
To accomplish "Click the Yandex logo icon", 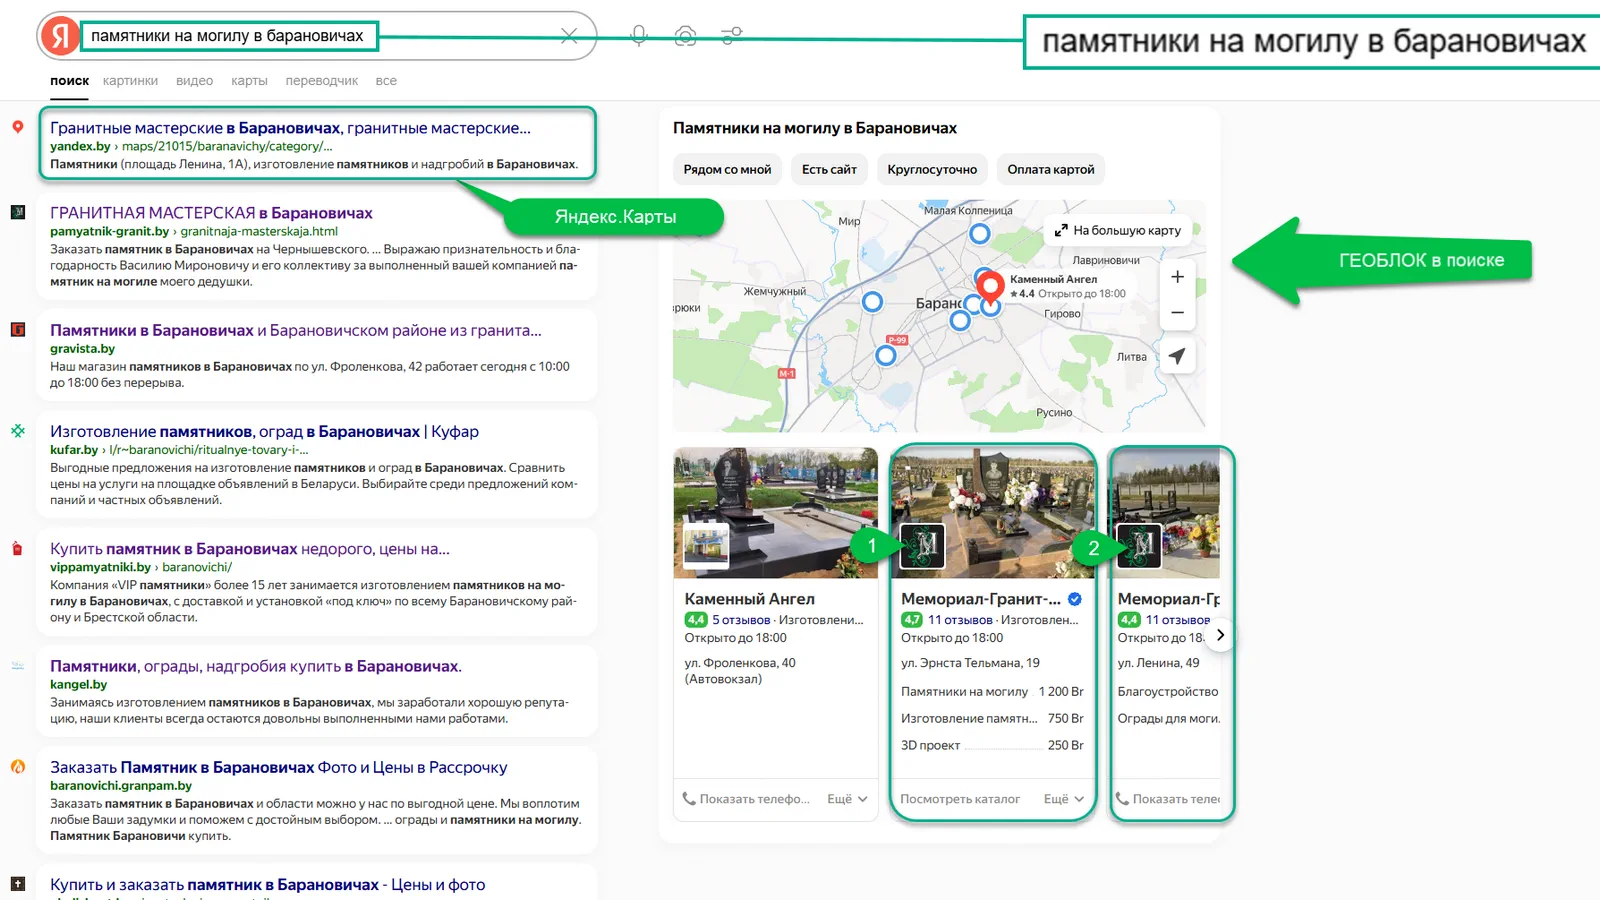I will (x=60, y=37).
